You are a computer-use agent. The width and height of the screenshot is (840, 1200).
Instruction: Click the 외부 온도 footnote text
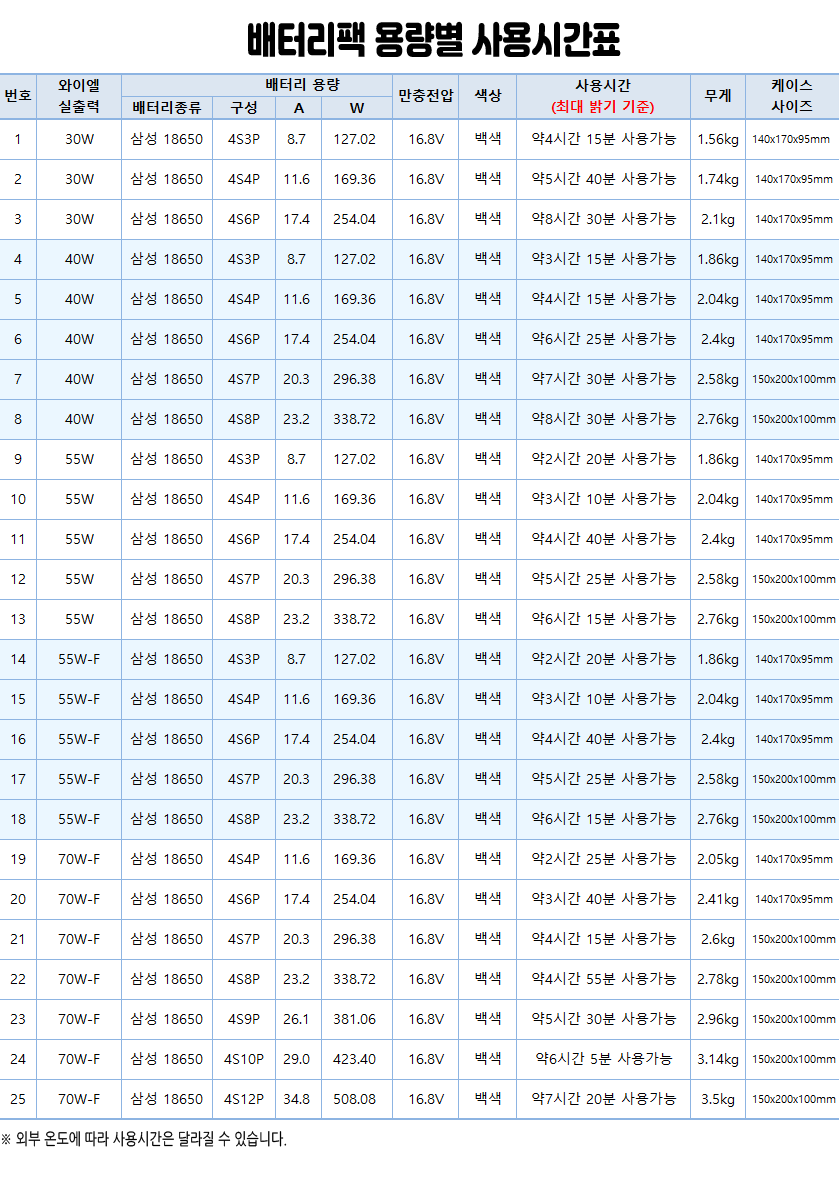[x=143, y=1139]
